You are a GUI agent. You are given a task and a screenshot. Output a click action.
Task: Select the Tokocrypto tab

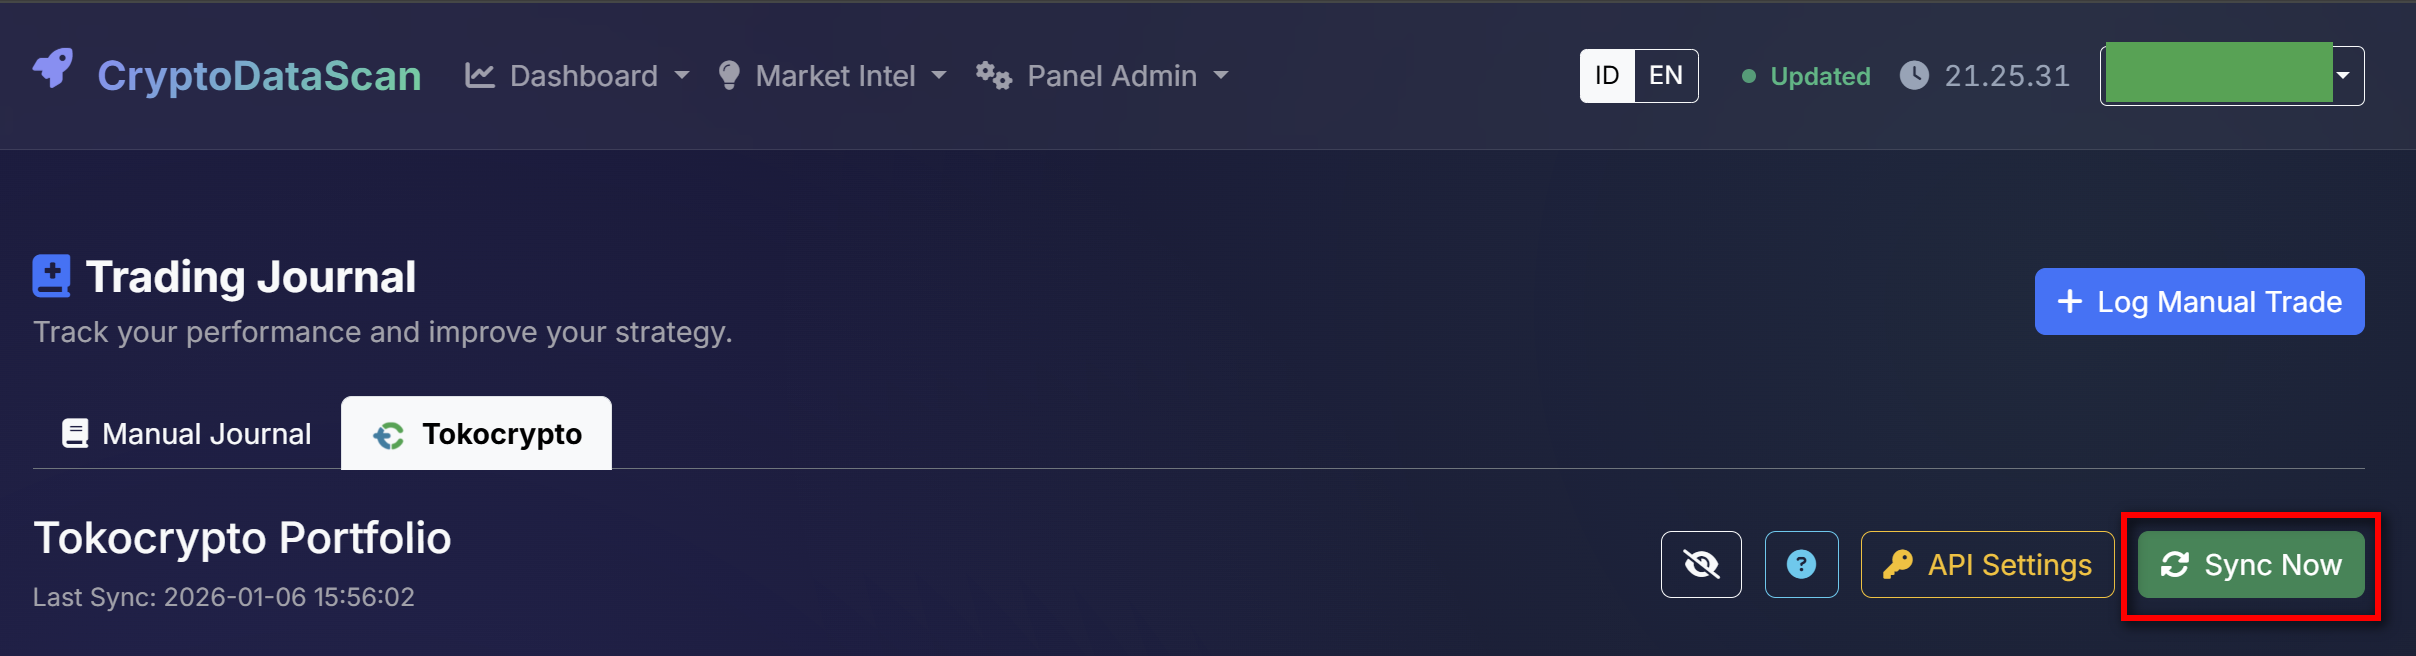(478, 433)
